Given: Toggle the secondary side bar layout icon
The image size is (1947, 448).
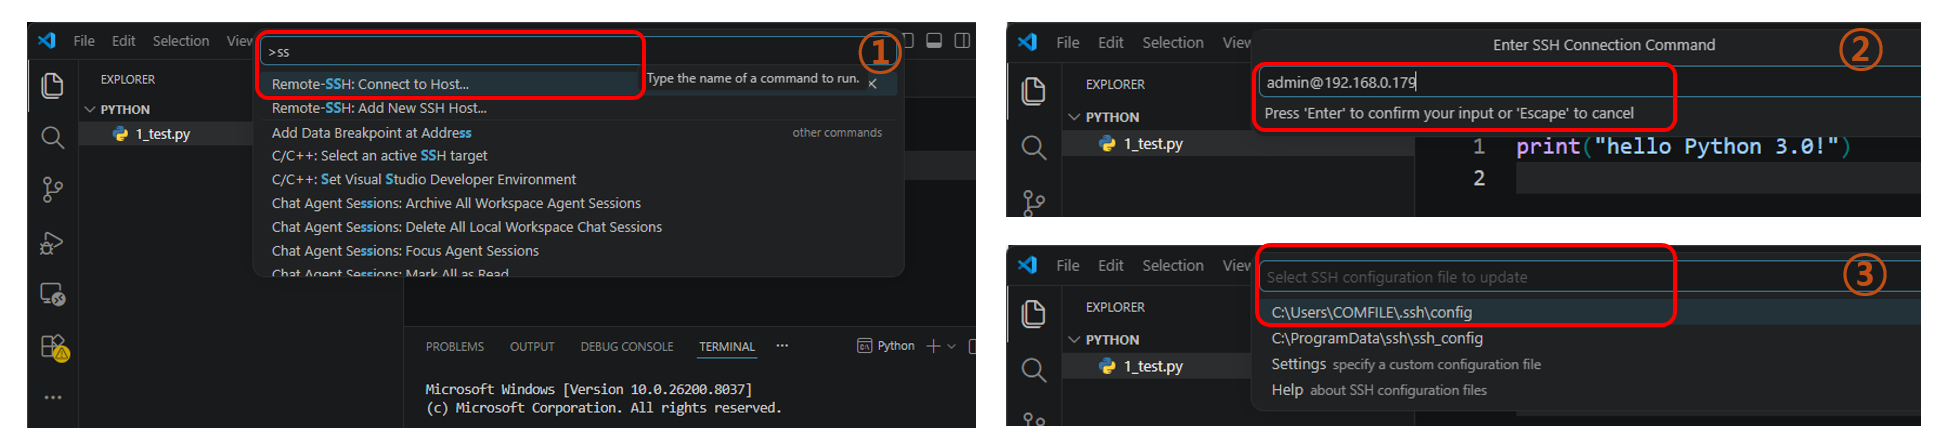Looking at the screenshot, I should point(962,41).
